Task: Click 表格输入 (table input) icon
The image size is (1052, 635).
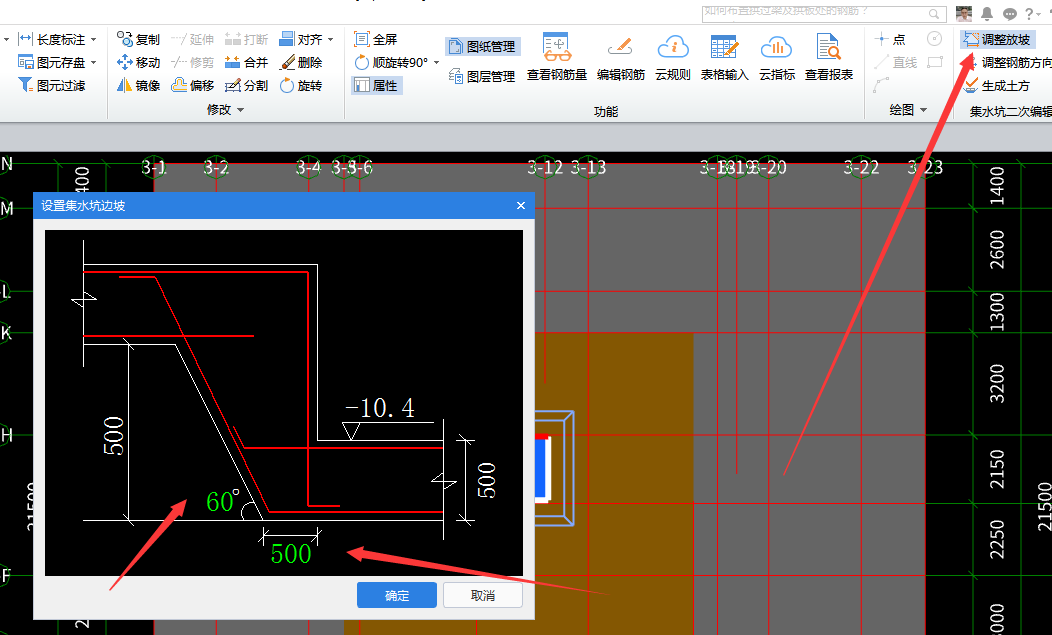Action: (x=724, y=56)
